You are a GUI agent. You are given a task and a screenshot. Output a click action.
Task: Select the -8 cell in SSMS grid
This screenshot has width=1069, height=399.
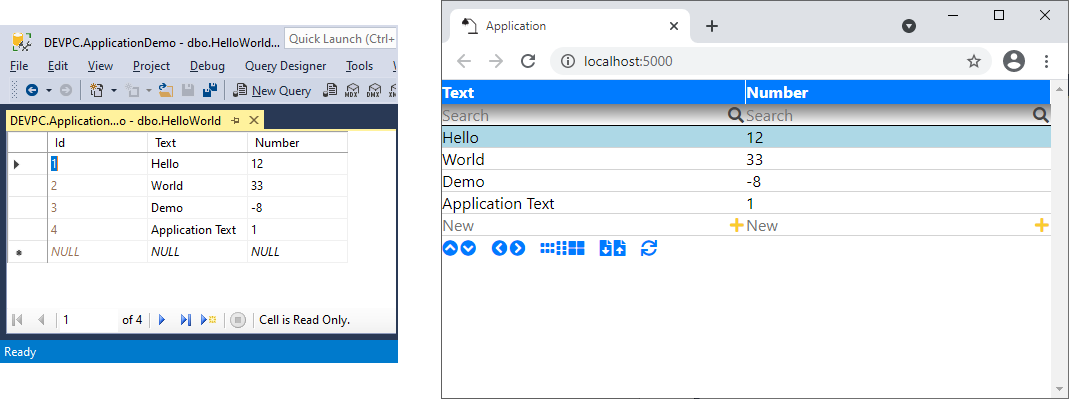(297, 207)
